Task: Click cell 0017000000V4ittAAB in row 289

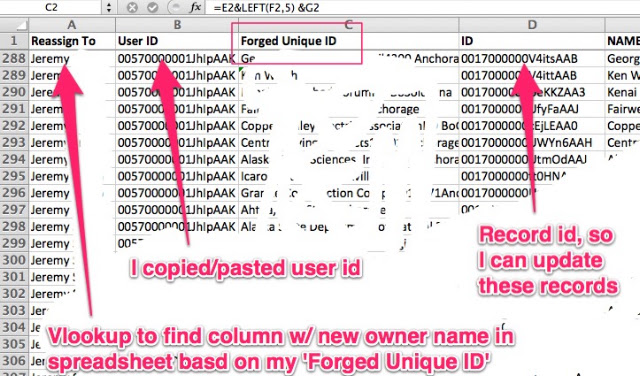Action: (532, 75)
